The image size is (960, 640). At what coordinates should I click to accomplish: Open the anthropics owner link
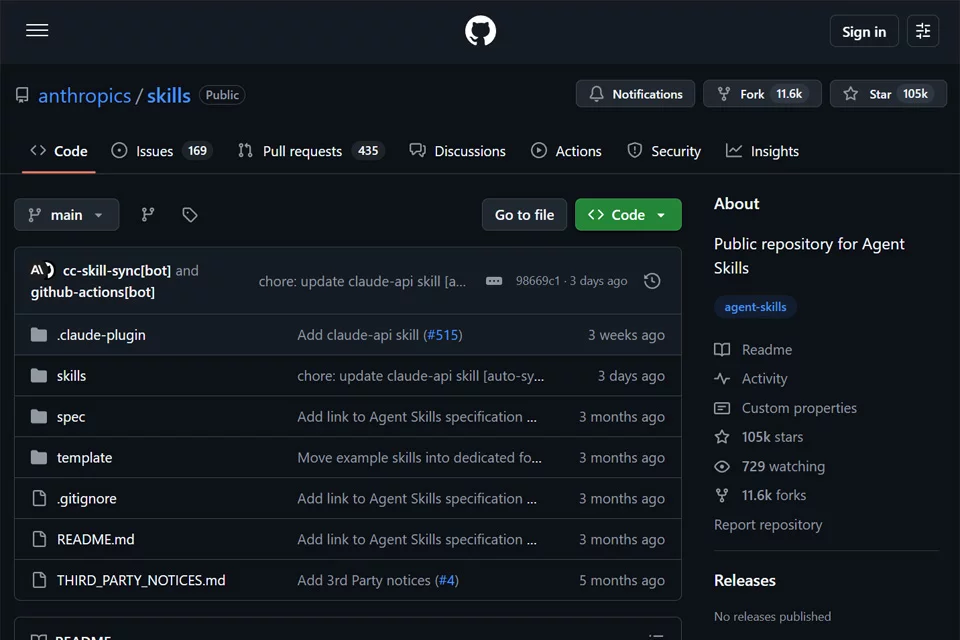(x=84, y=96)
